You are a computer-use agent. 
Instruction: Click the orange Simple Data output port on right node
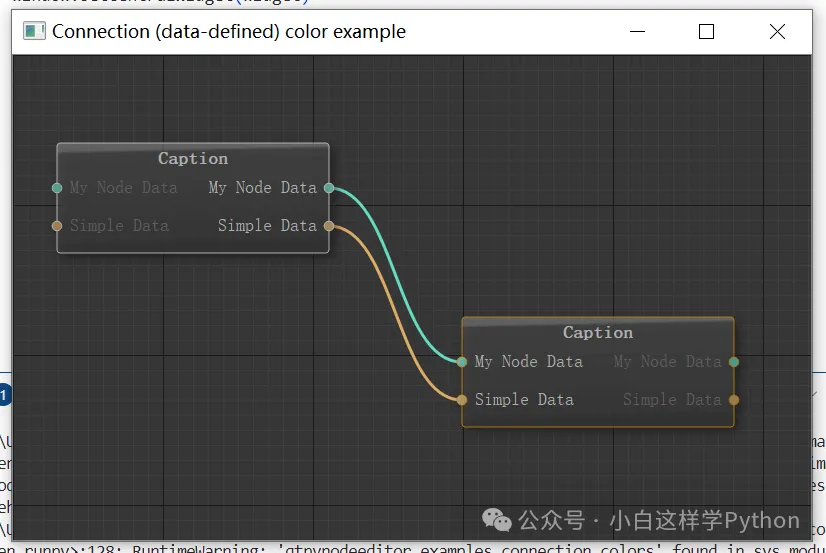(734, 400)
